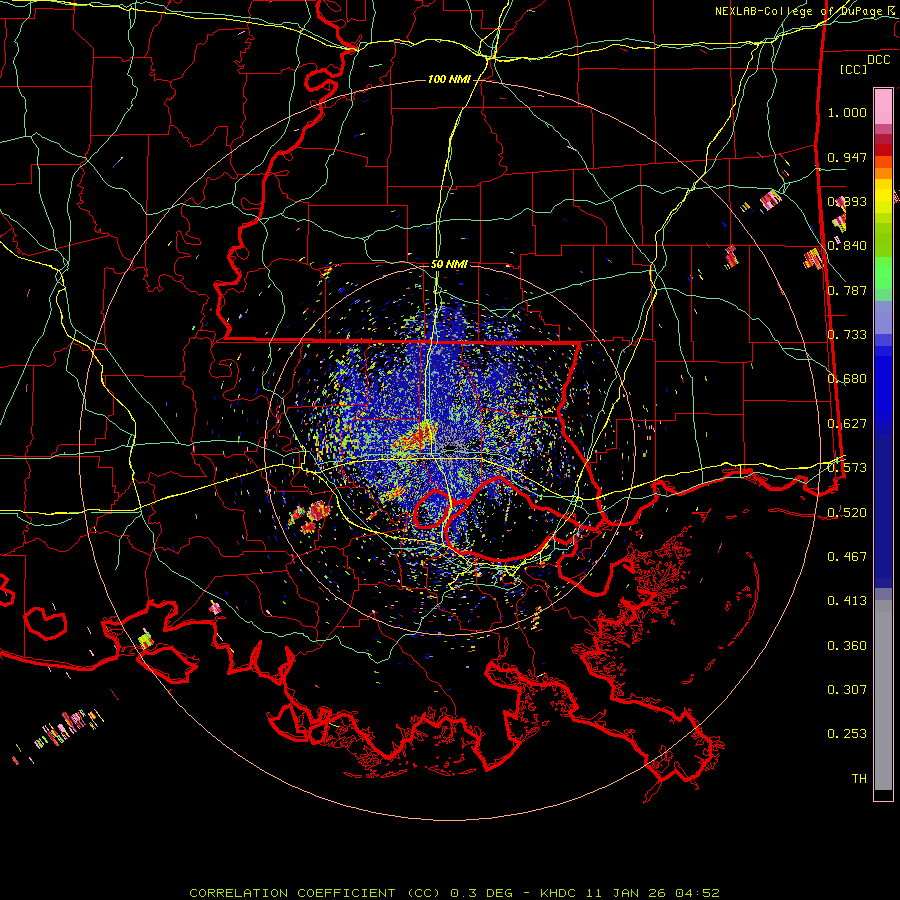The width and height of the screenshot is (900, 900).
Task: Click the 0.947 scale value
Action: pos(847,157)
